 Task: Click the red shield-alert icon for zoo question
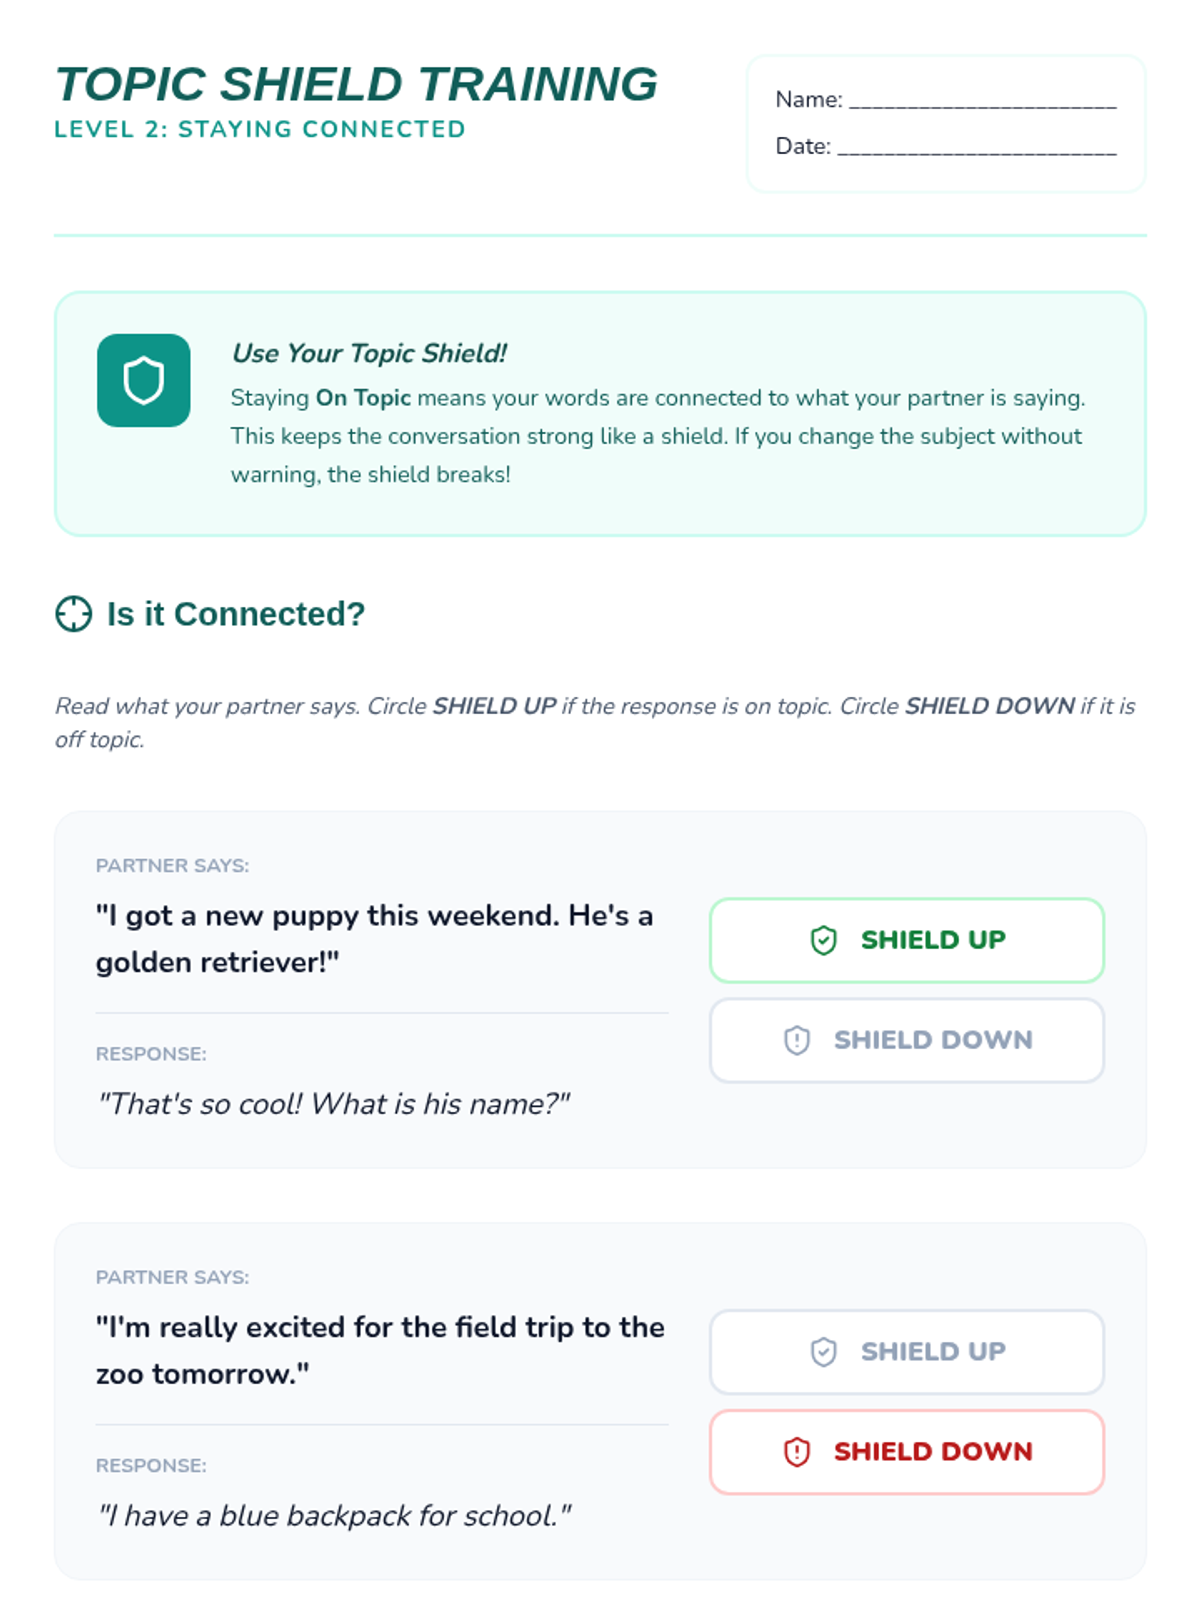click(796, 1452)
